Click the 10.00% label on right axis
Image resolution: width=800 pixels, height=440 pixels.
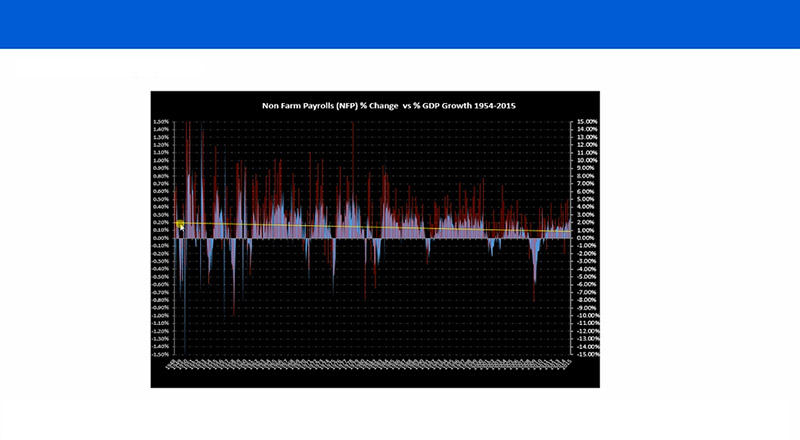[x=587, y=160]
